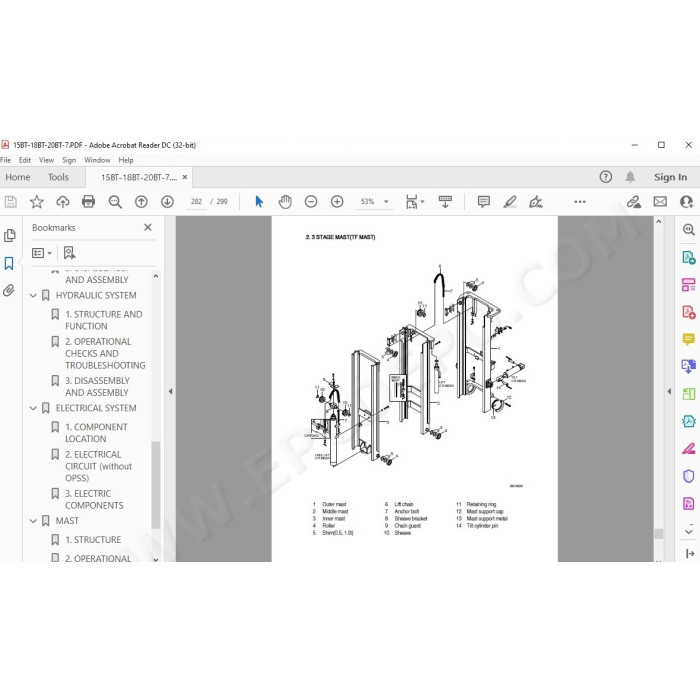Open bookmark 2. ELECTRICAL CIRCUIT (without OPSS)
The width and height of the screenshot is (700, 700).
point(98,466)
